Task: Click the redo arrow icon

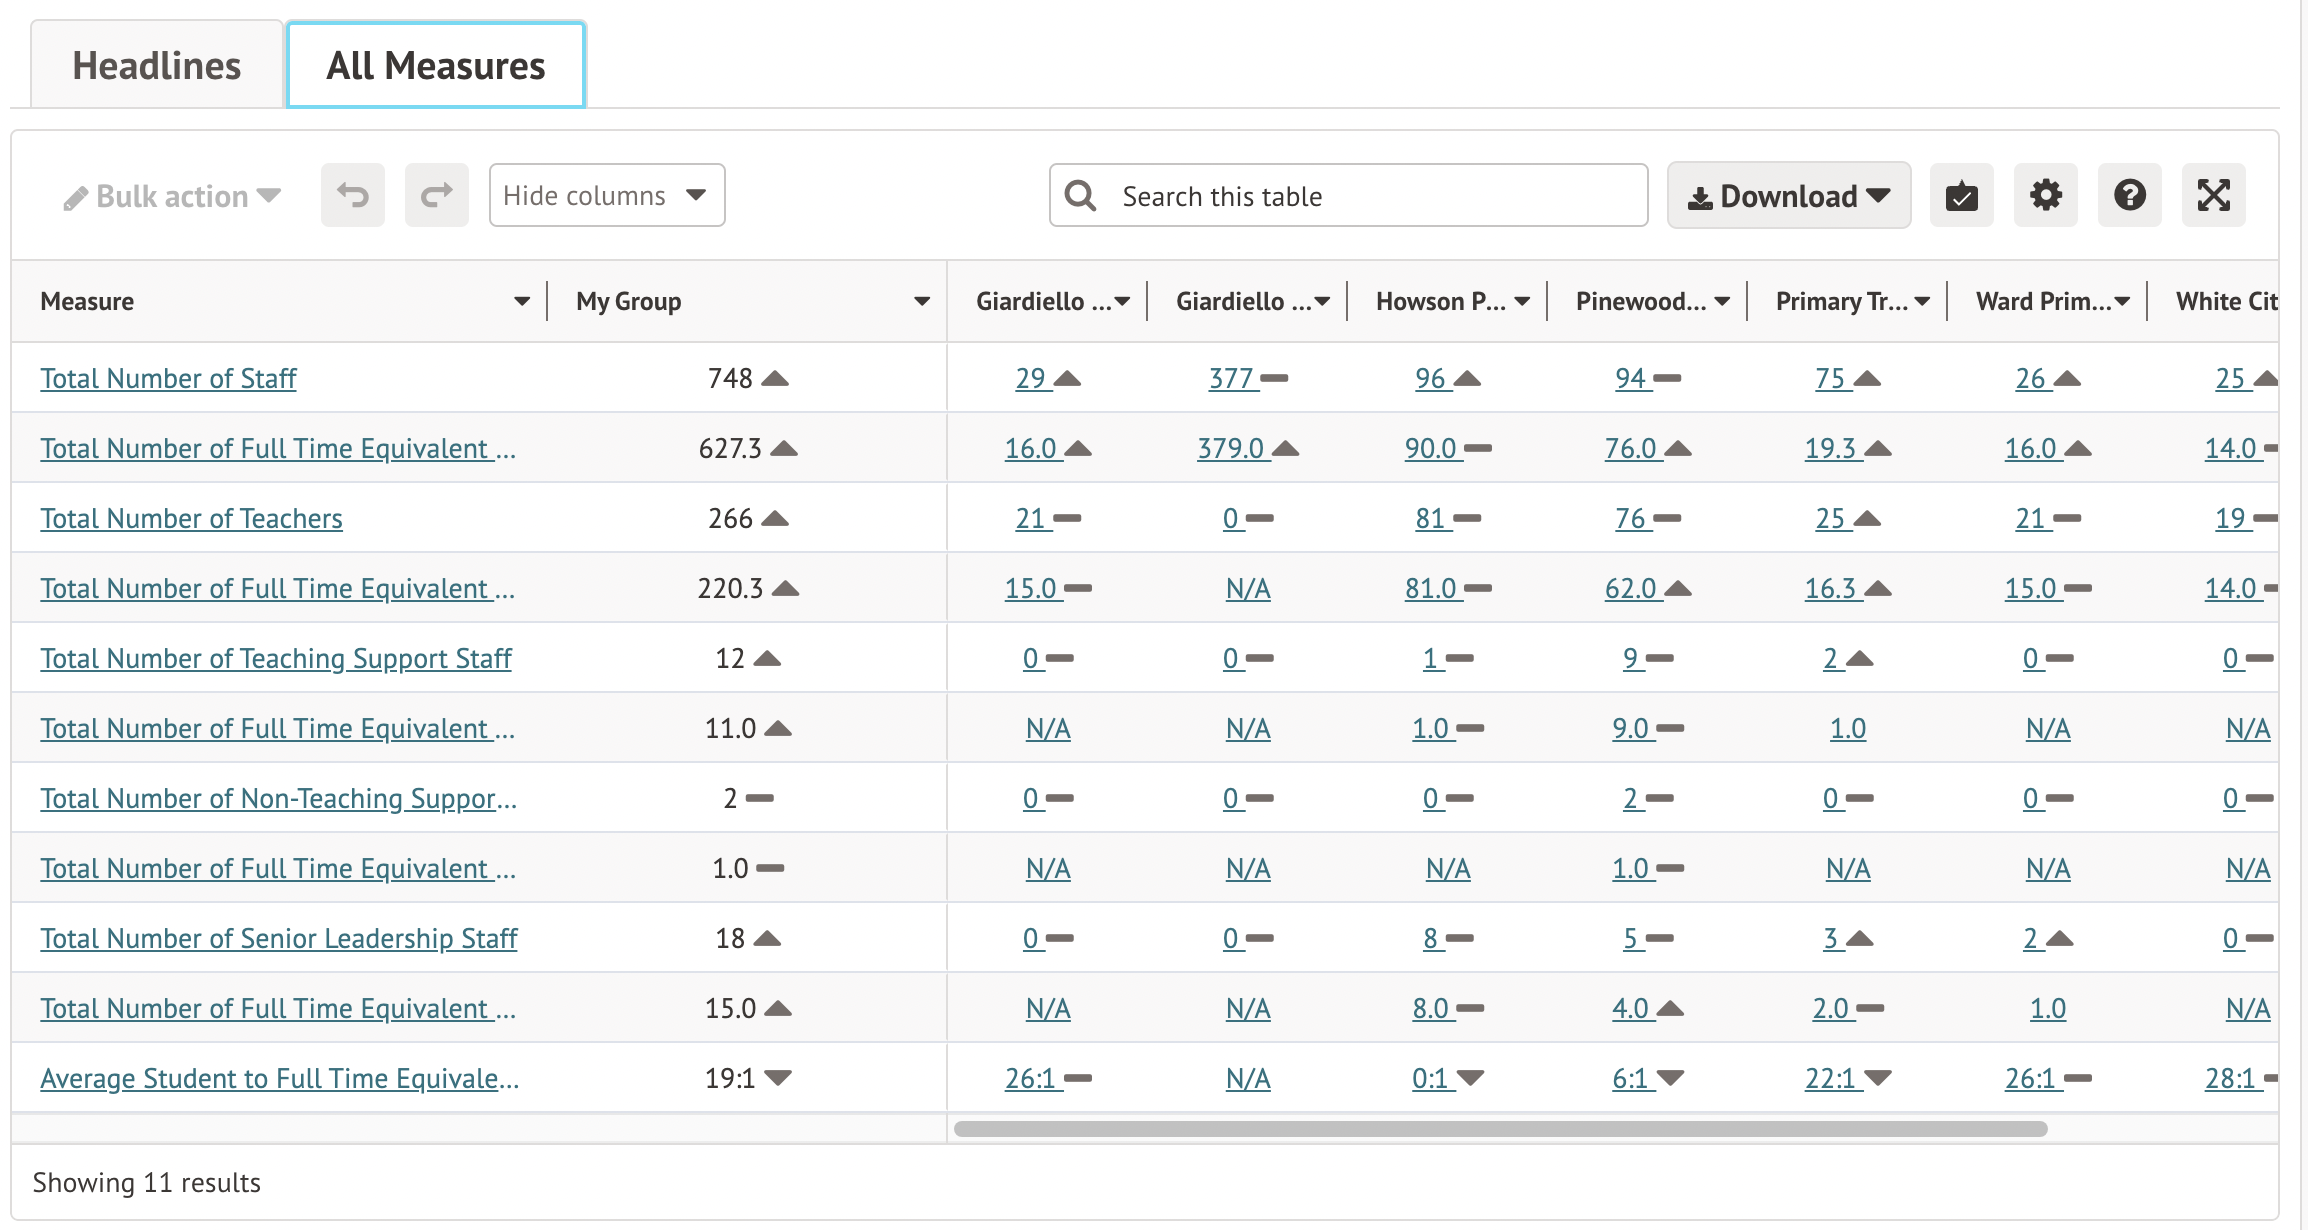Action: pyautogui.click(x=436, y=195)
